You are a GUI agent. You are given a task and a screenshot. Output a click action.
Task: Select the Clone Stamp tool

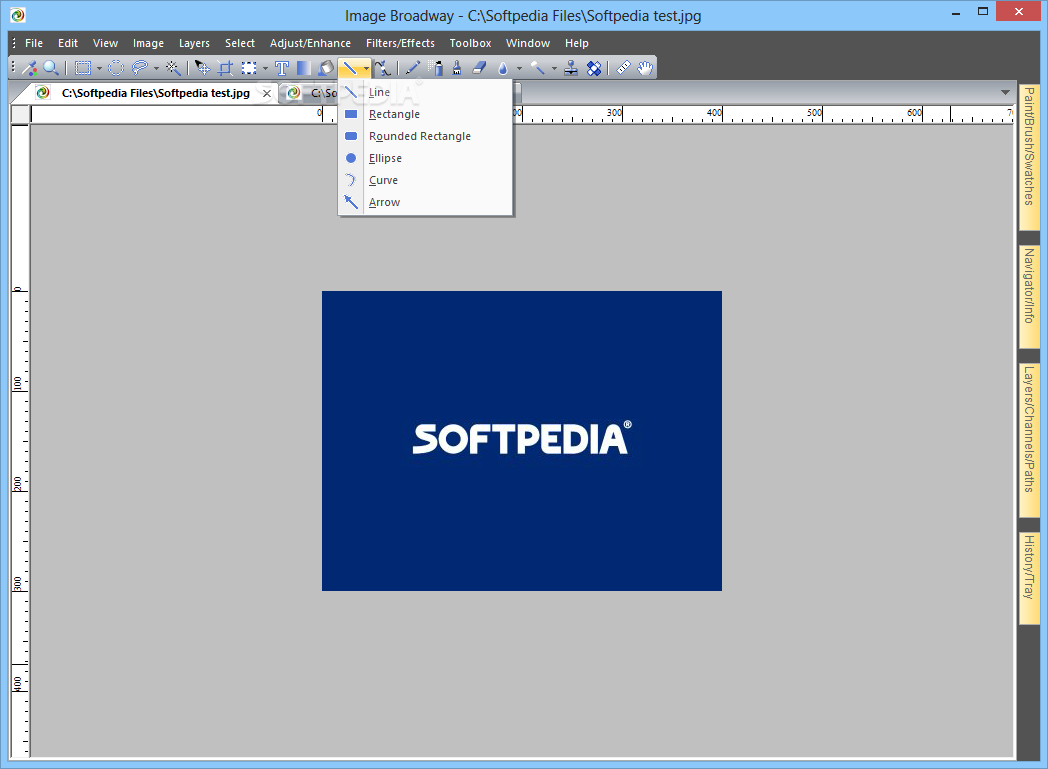tap(571, 67)
